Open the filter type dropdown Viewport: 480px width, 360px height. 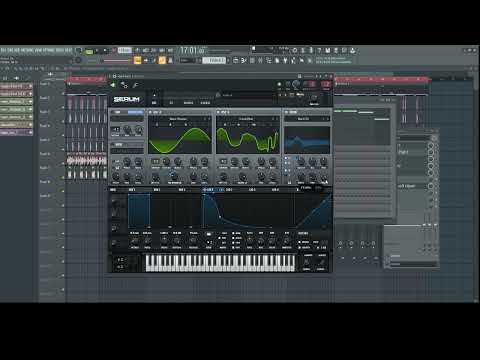coord(303,119)
